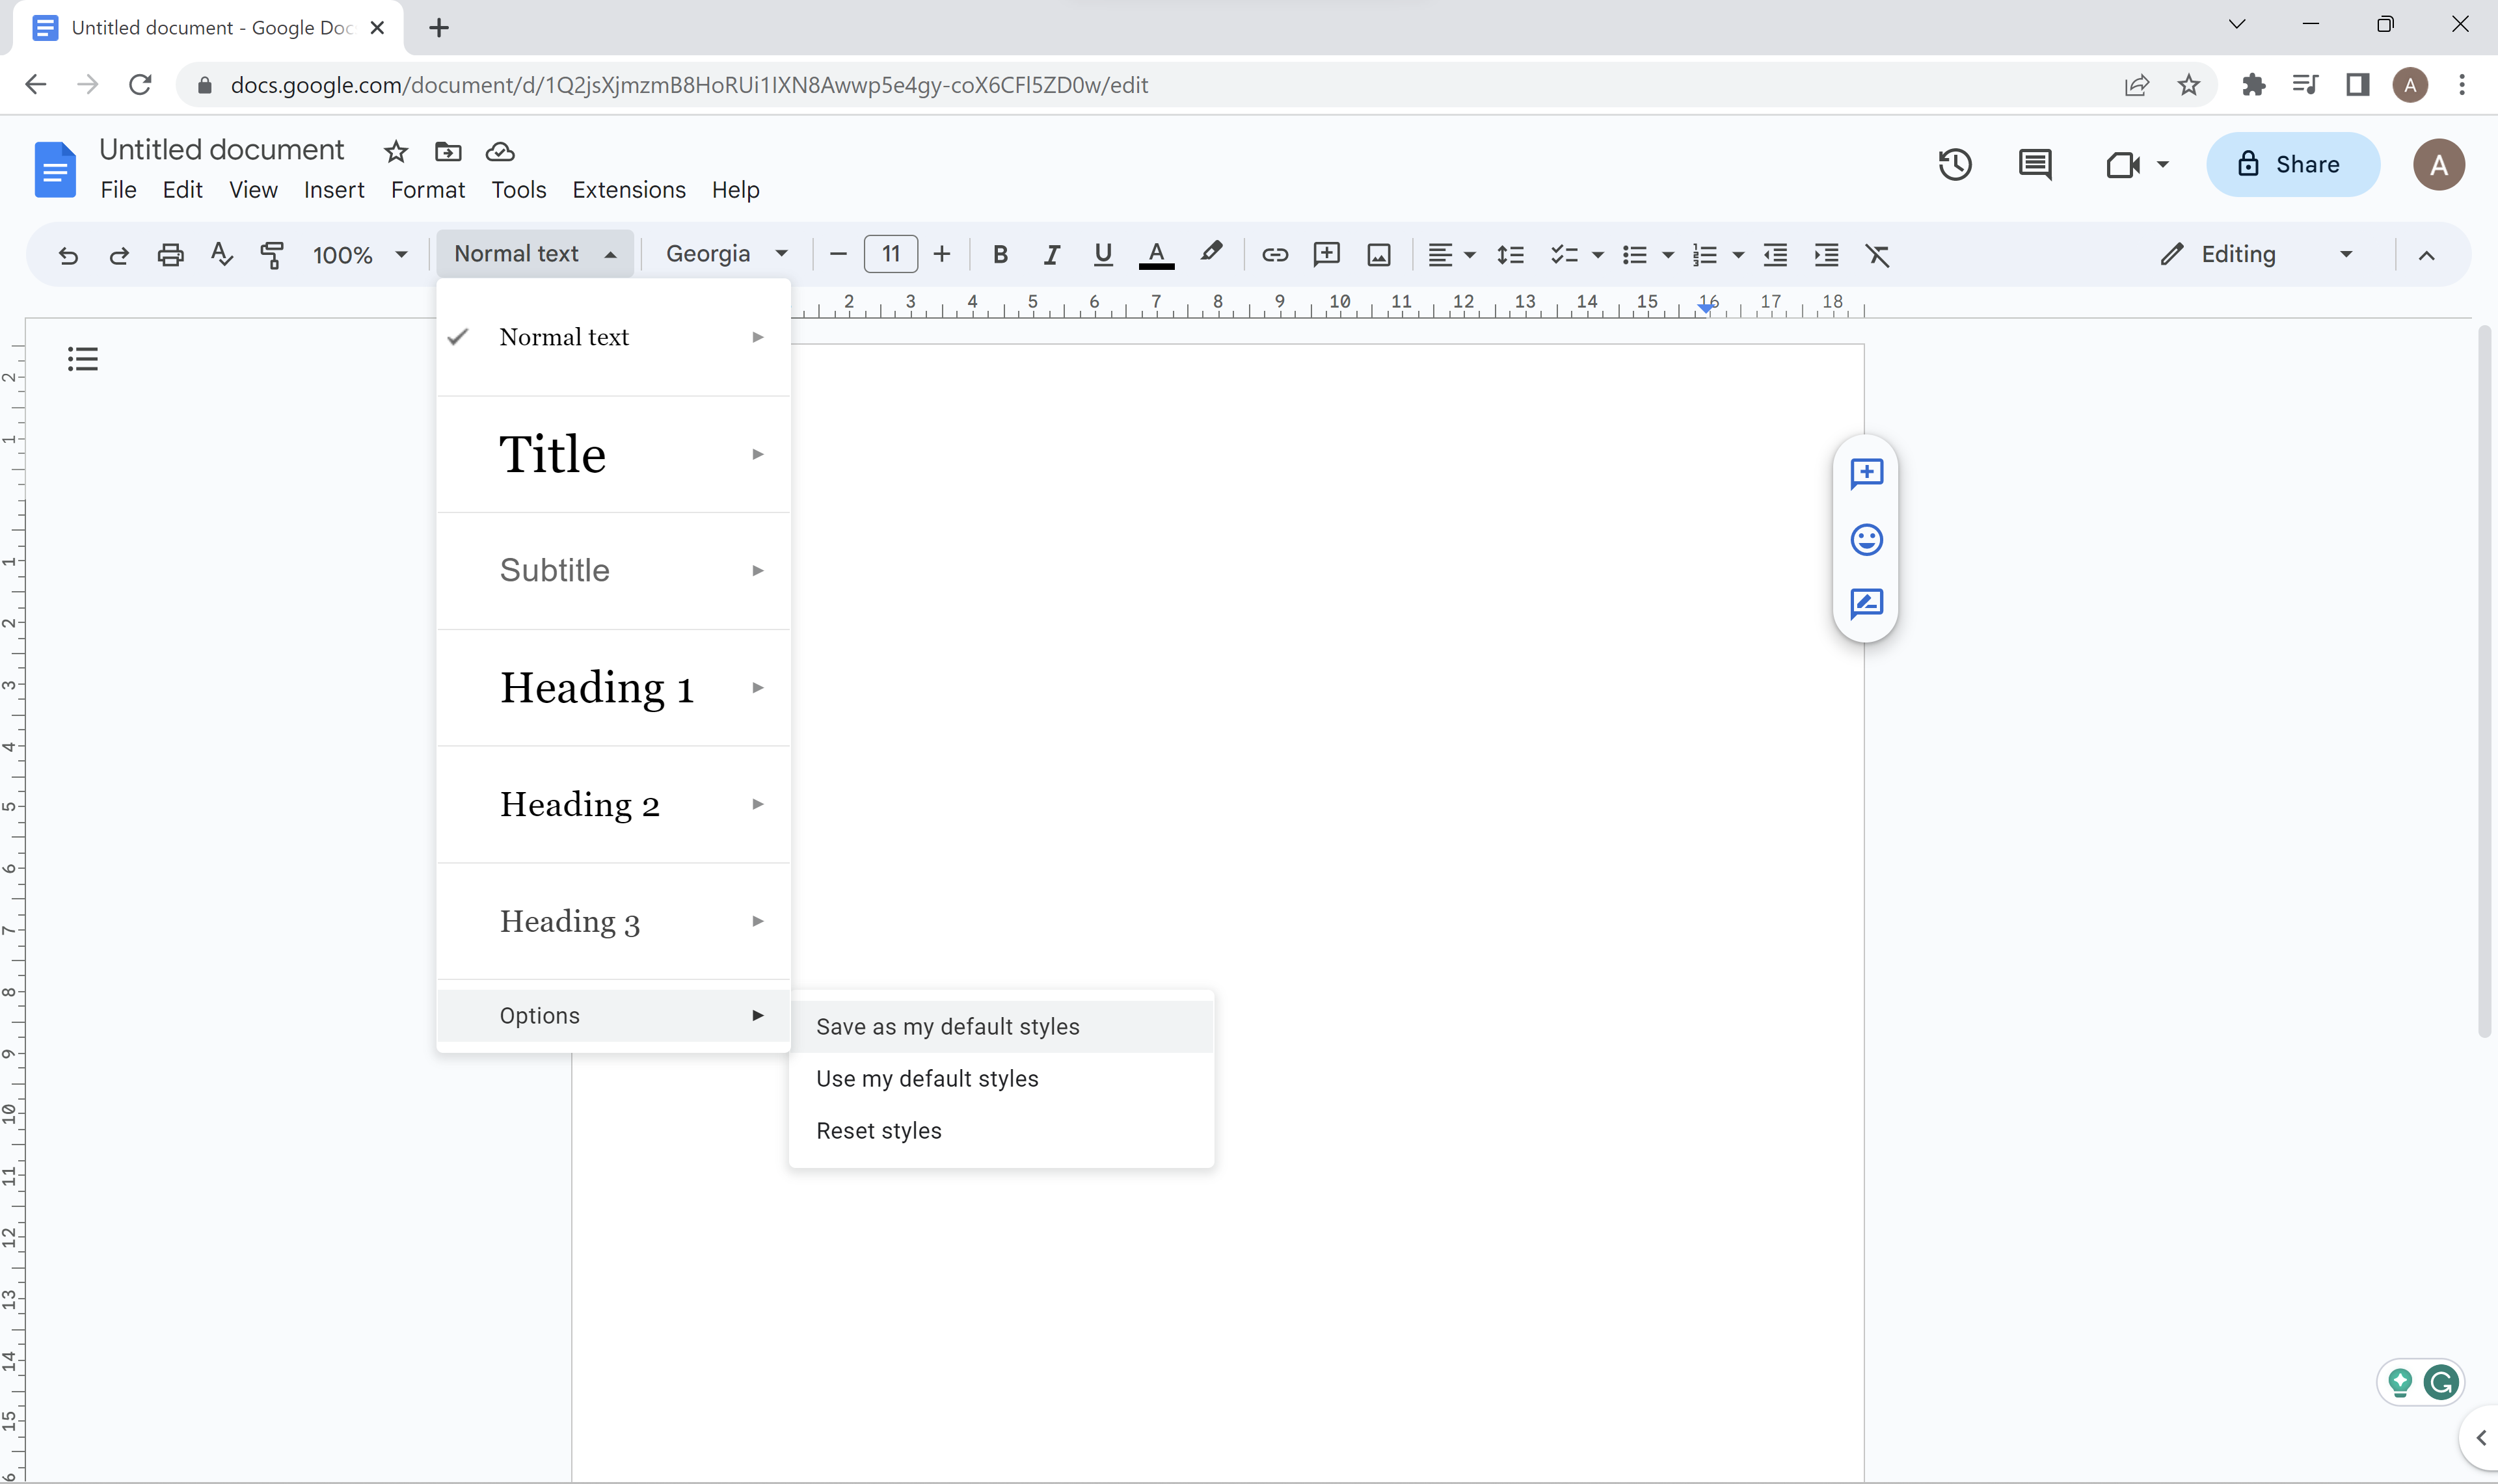Choose the Heading 1 style
This screenshot has width=2498, height=1484.
614,687
